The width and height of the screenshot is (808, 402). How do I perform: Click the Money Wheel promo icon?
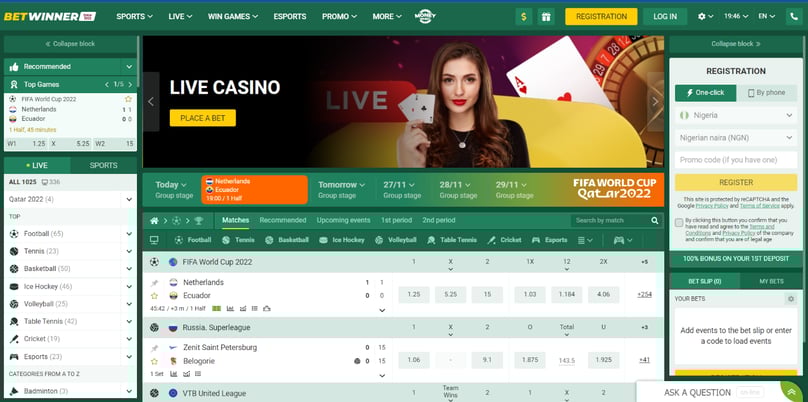point(425,16)
